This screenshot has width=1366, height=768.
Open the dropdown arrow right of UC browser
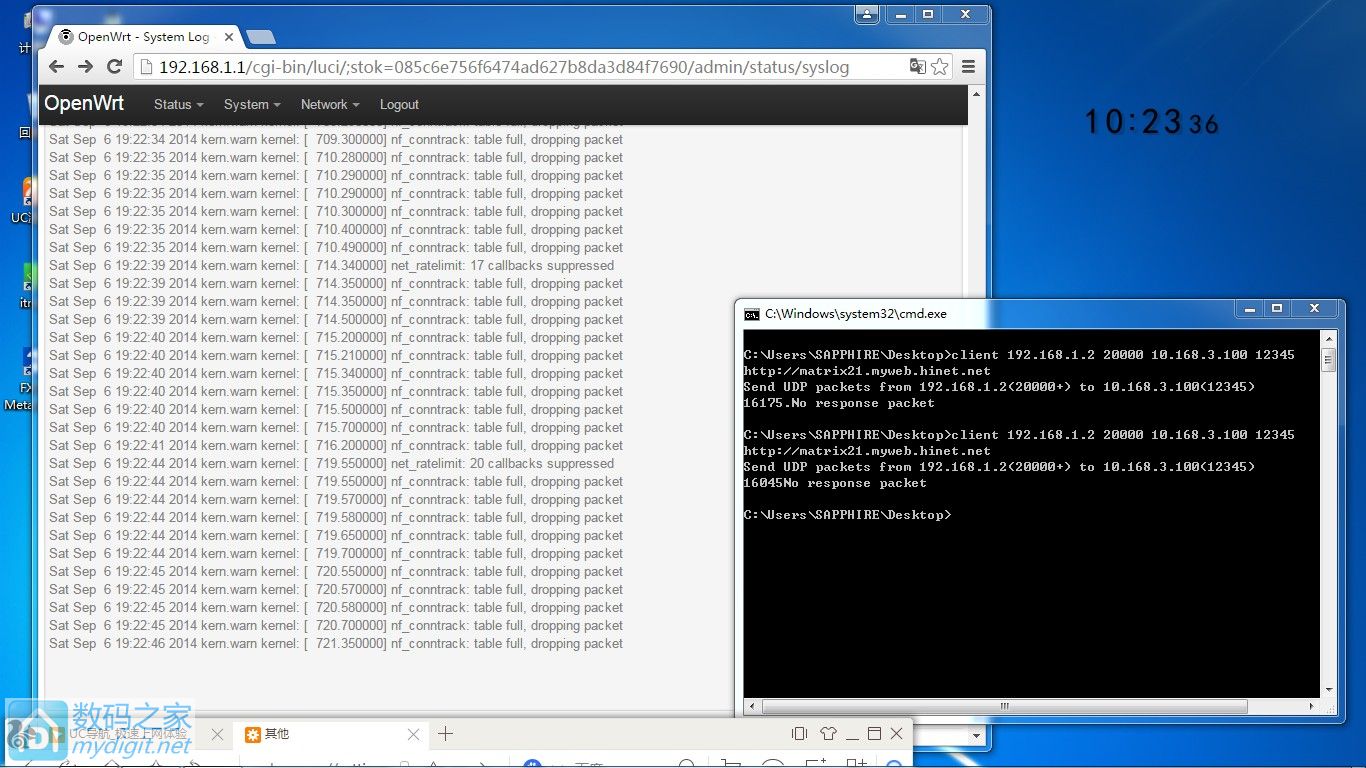(977, 735)
